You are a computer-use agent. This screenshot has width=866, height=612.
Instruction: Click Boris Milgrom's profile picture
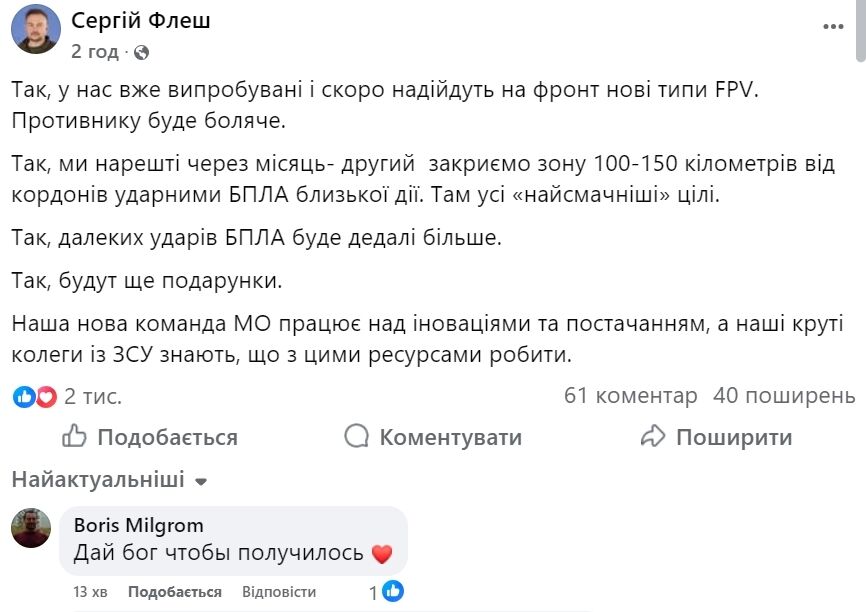pyautogui.click(x=31, y=530)
